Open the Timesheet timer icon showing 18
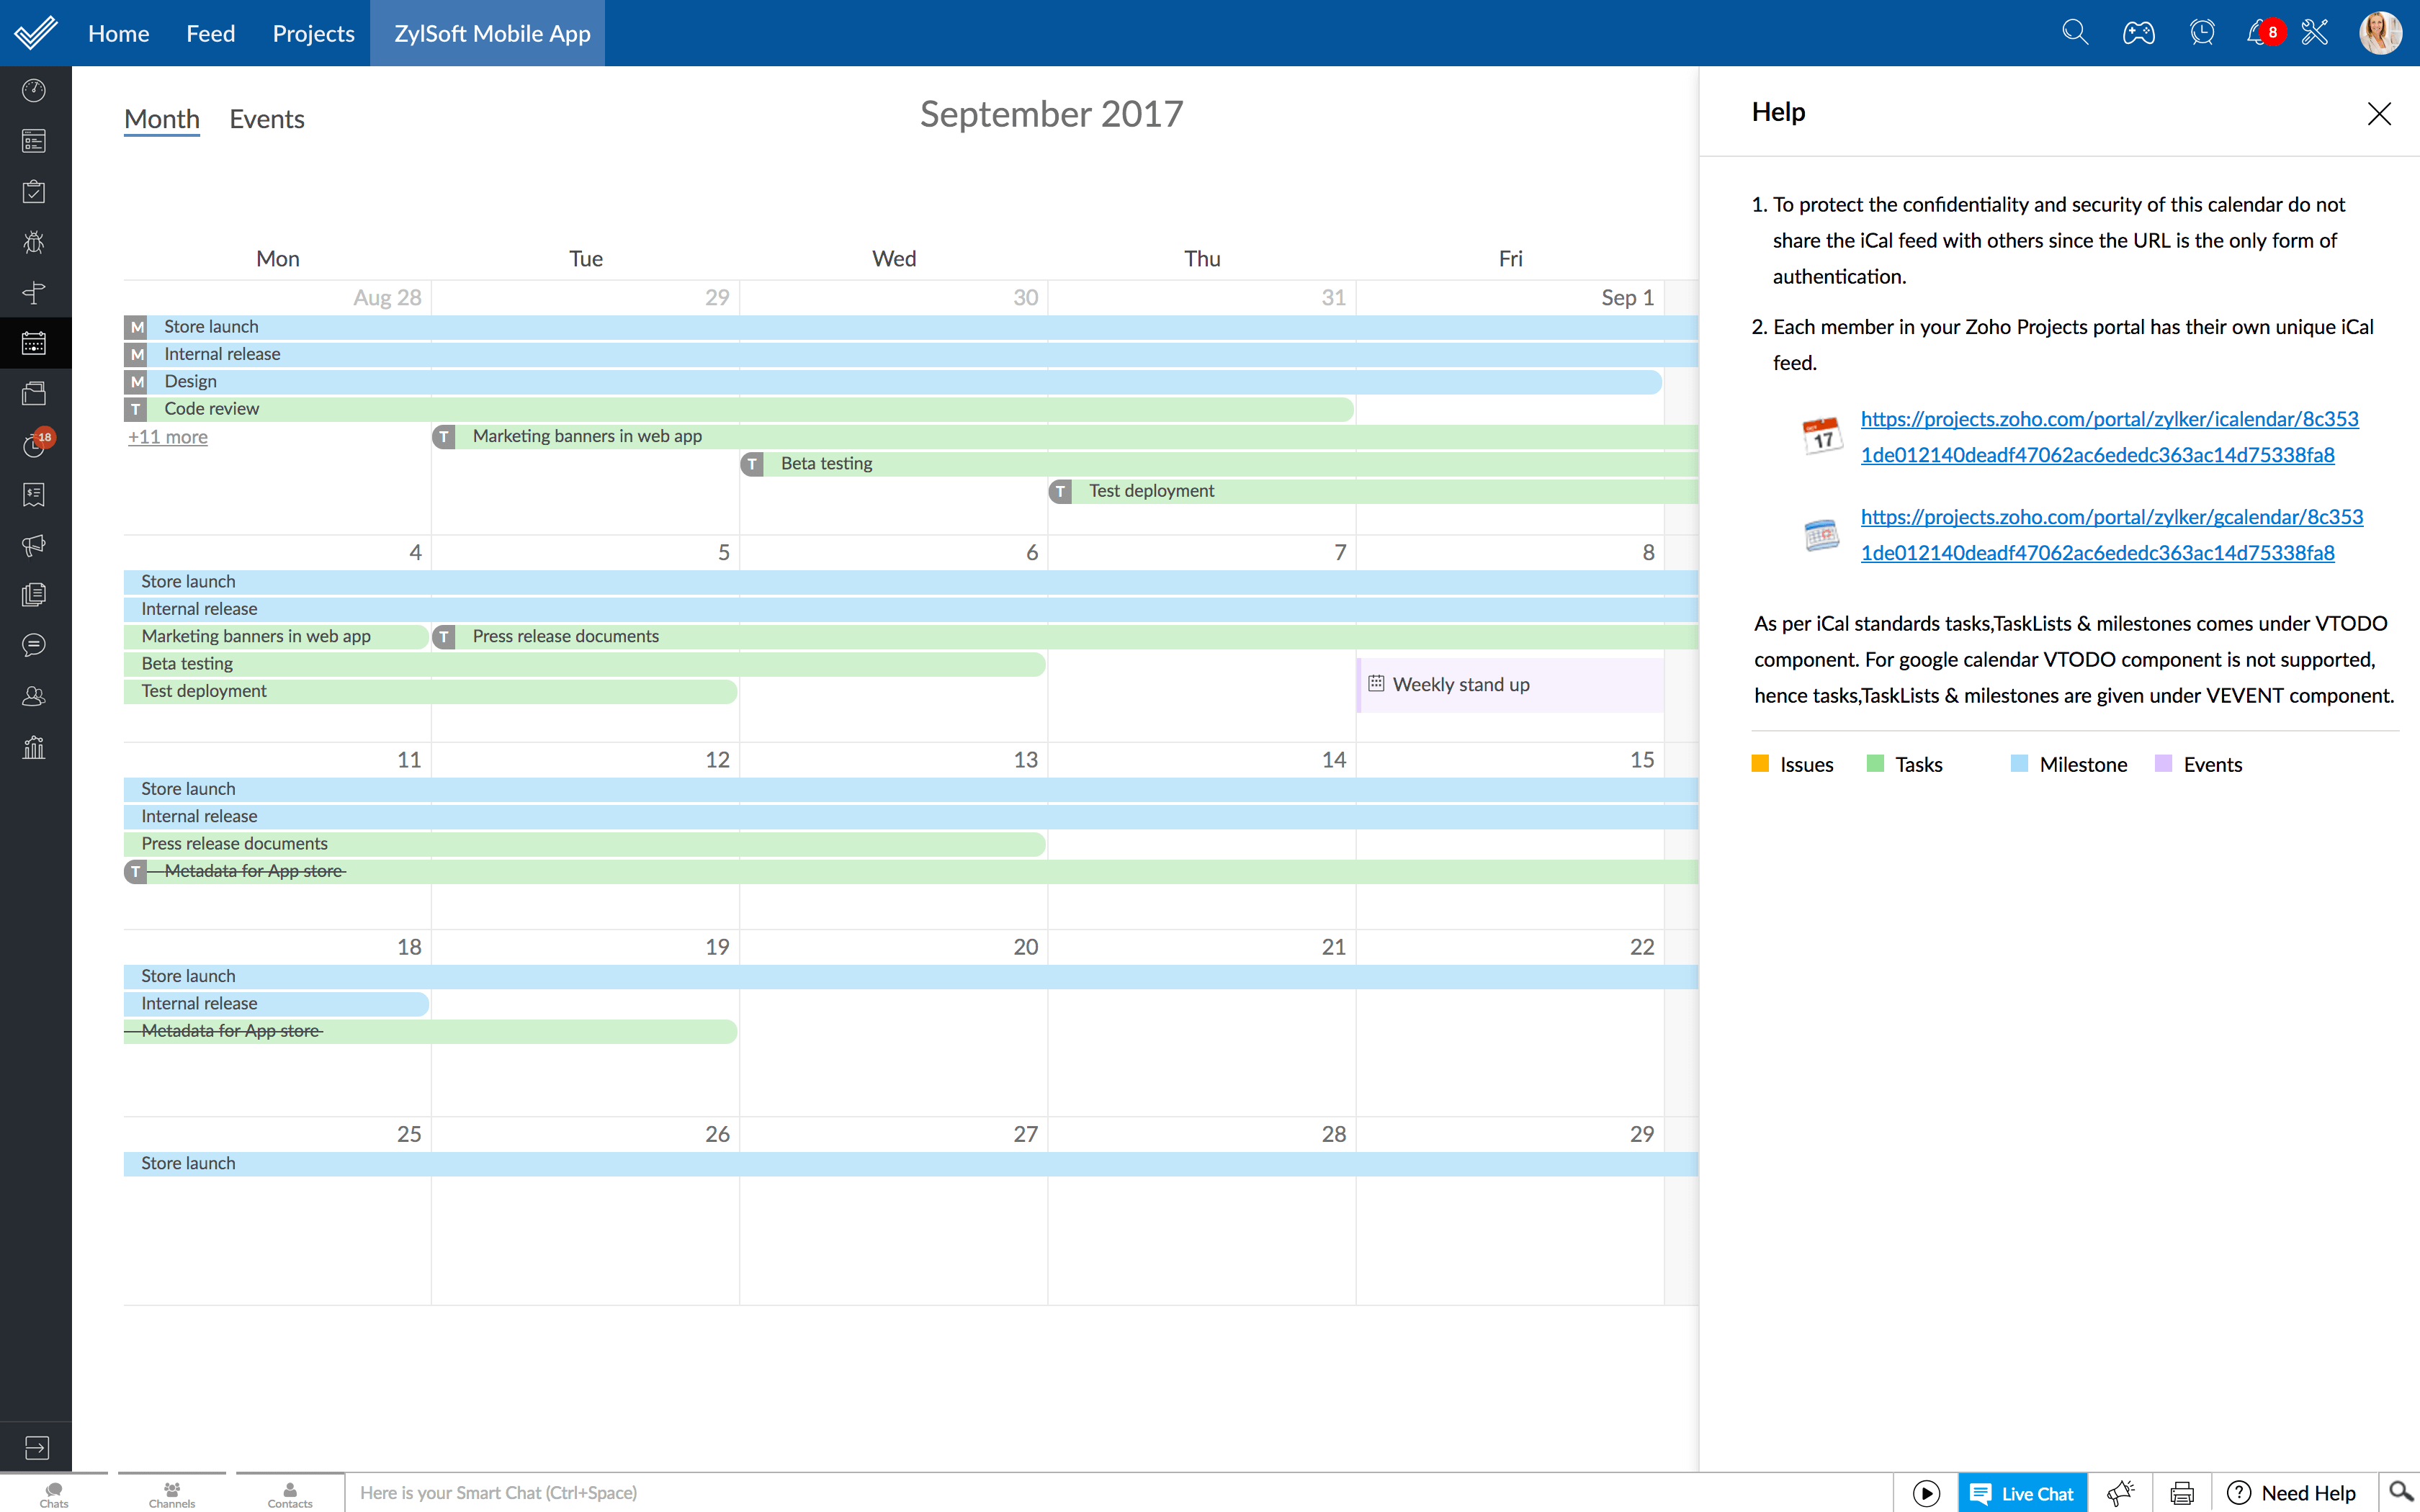 (34, 445)
